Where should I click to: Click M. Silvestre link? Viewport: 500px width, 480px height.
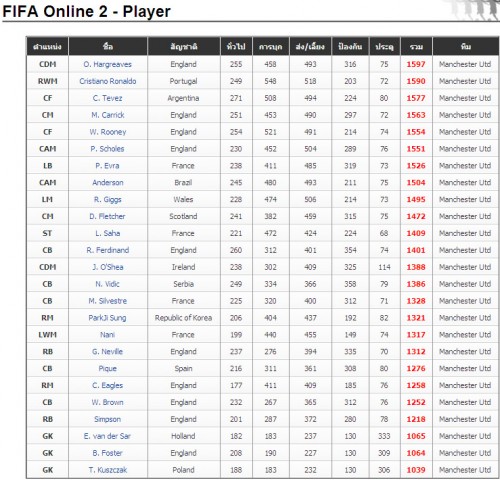point(107,301)
